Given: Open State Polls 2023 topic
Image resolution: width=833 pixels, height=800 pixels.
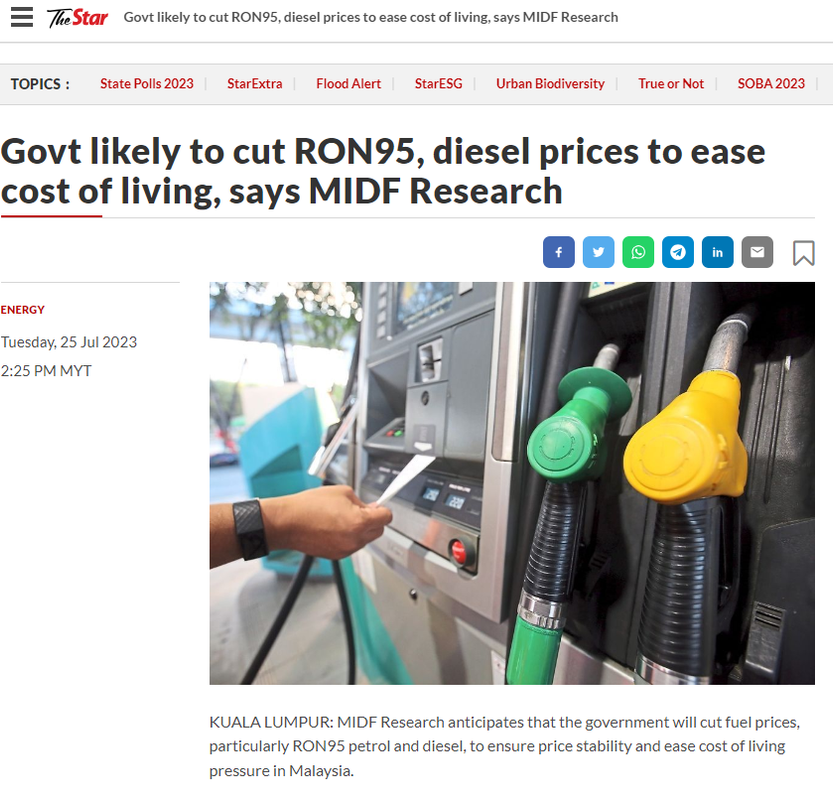Looking at the screenshot, I should [x=147, y=84].
